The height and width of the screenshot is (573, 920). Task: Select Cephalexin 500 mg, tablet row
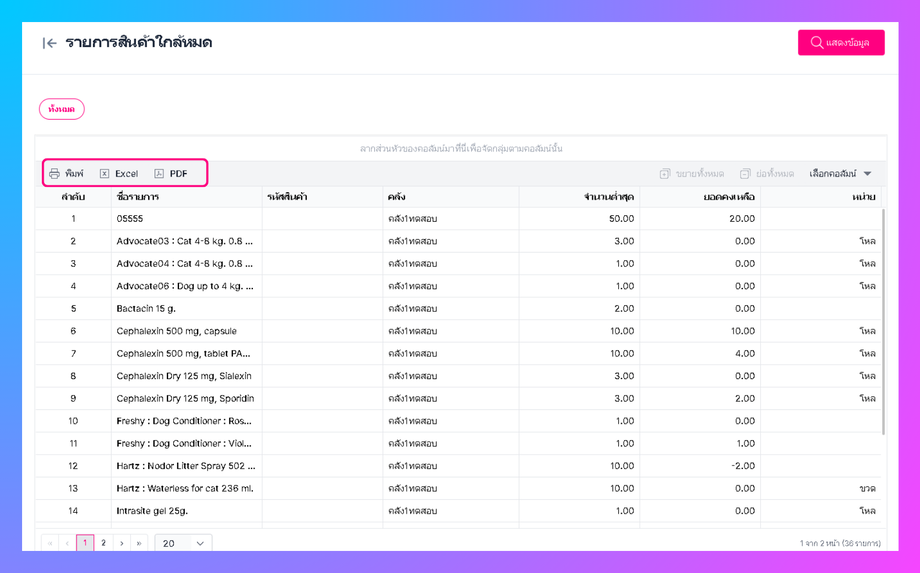[x=458, y=354]
